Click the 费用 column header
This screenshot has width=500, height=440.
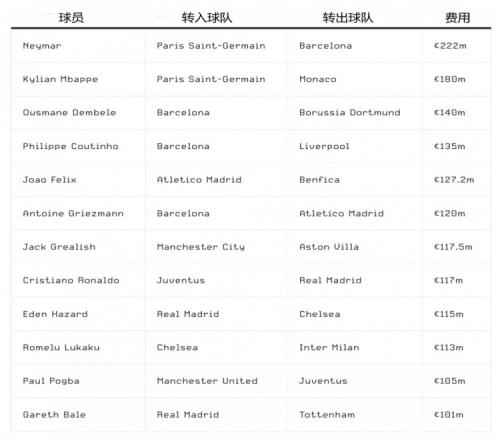(x=457, y=18)
